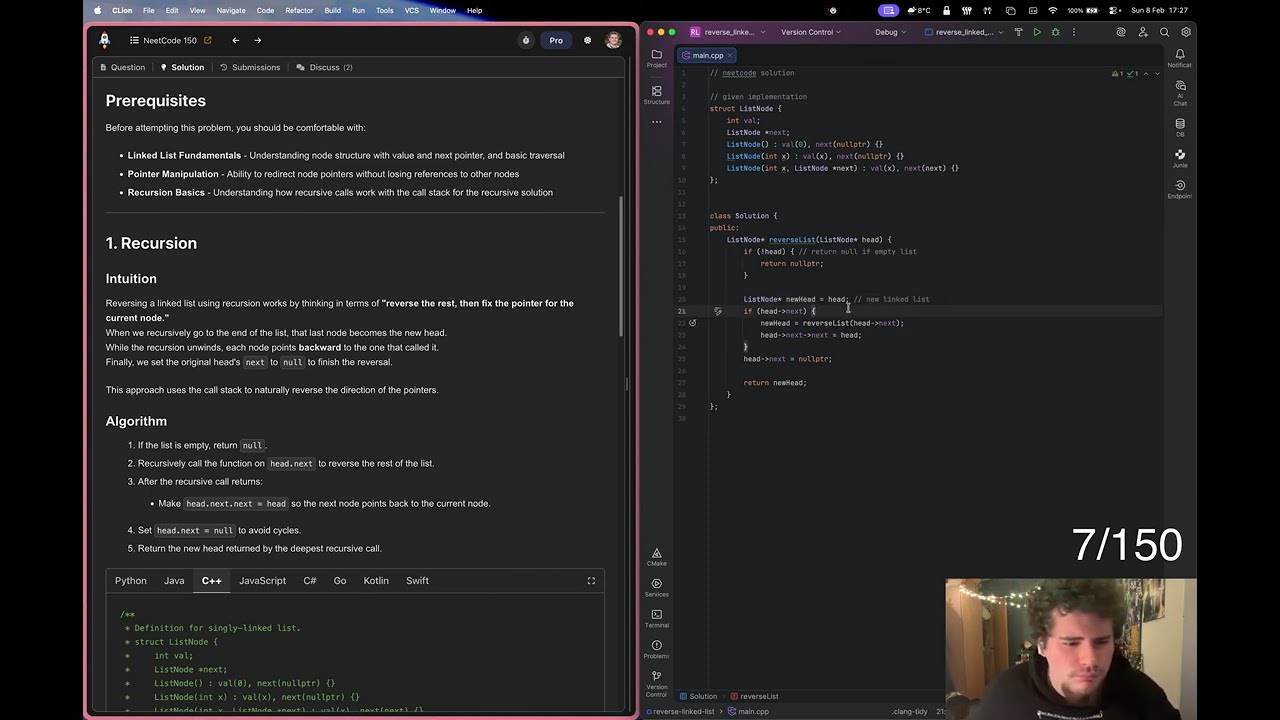
Task: Click the add collaborator (Code With Me) icon
Action: [1143, 32]
